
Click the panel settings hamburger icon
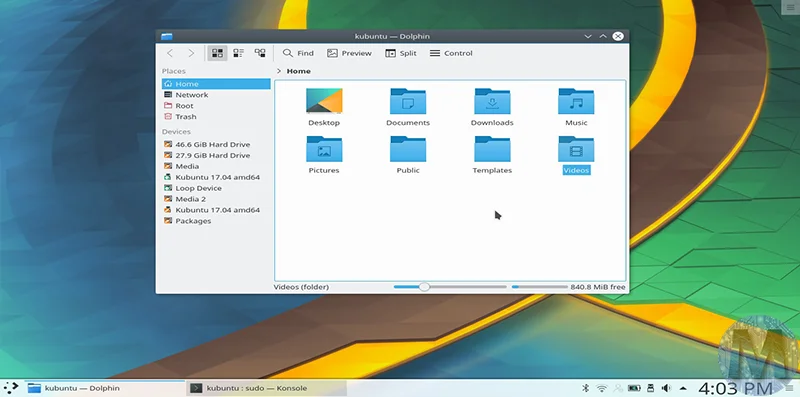pyautogui.click(x=789, y=388)
